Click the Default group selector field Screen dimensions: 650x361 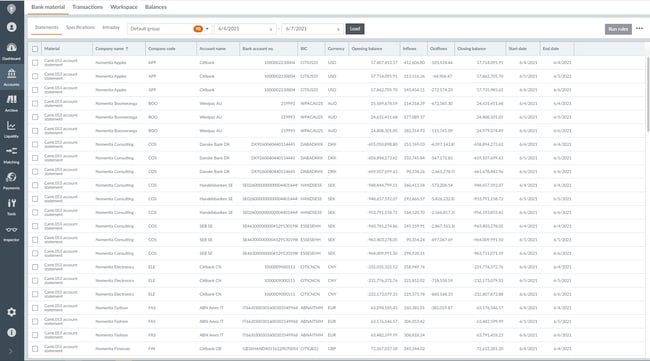click(x=169, y=29)
